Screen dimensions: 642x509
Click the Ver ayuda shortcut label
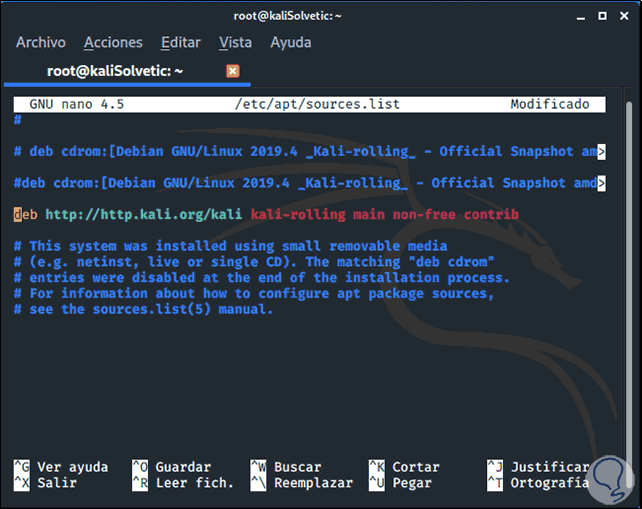click(x=72, y=467)
